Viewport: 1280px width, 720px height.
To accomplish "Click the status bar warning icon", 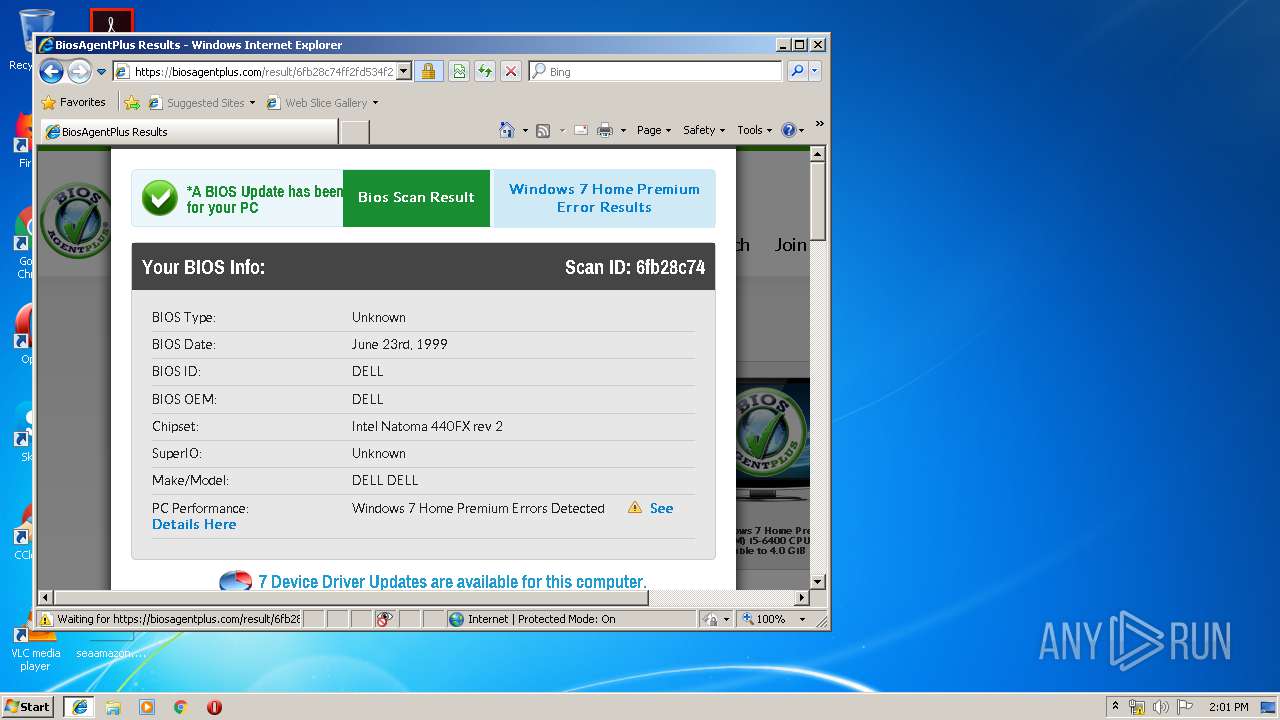I will 45,619.
